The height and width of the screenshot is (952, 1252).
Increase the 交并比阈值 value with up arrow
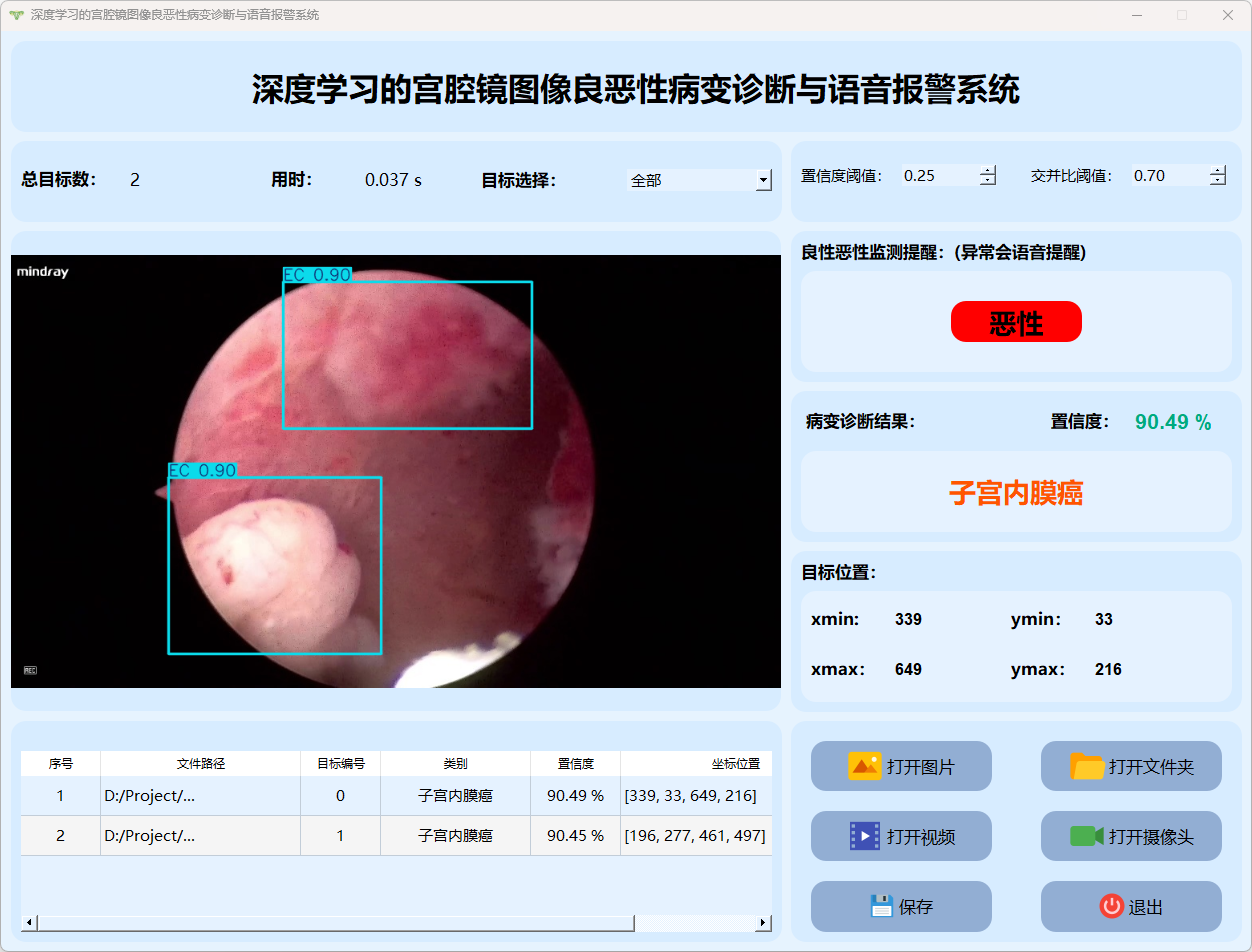coord(1217,170)
